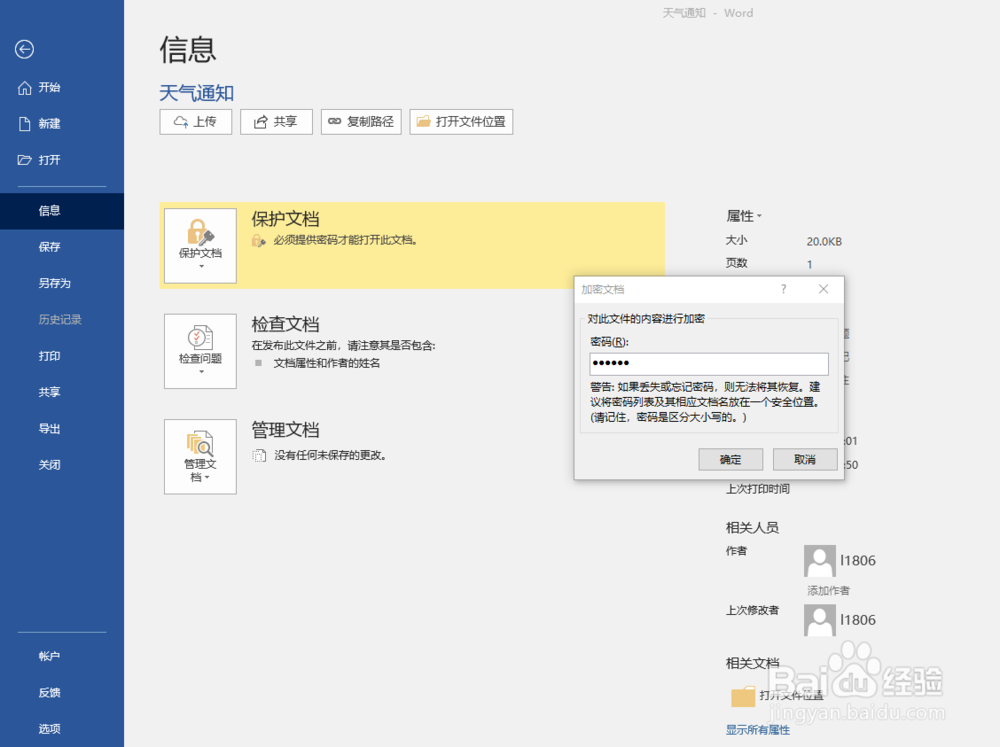Open the 保护文档 dropdown button
The width and height of the screenshot is (1000, 747).
click(200, 246)
